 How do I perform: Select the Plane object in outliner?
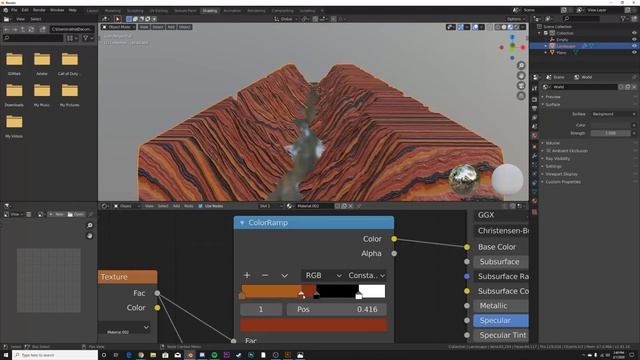pos(562,53)
